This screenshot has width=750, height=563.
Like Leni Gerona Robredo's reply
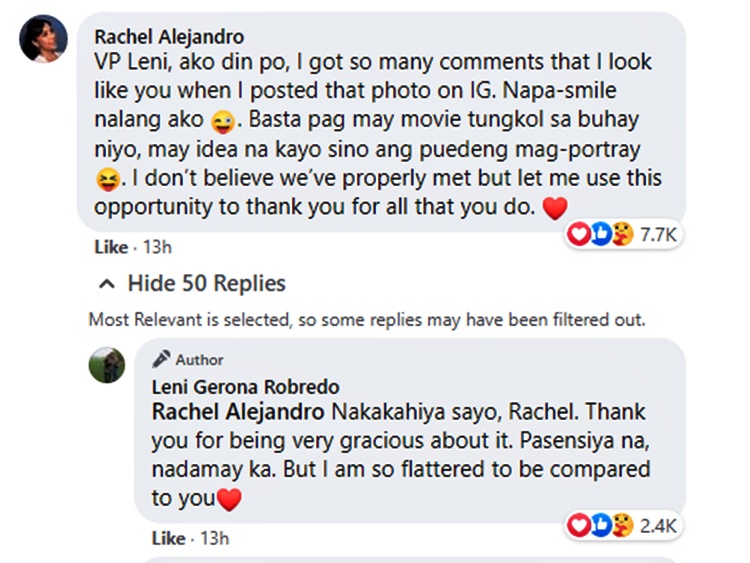point(168,538)
